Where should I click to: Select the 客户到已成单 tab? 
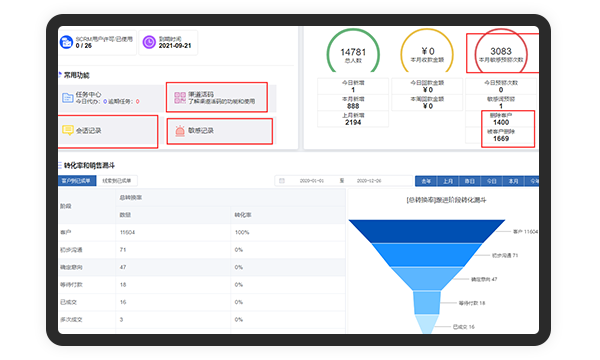pyautogui.click(x=77, y=181)
